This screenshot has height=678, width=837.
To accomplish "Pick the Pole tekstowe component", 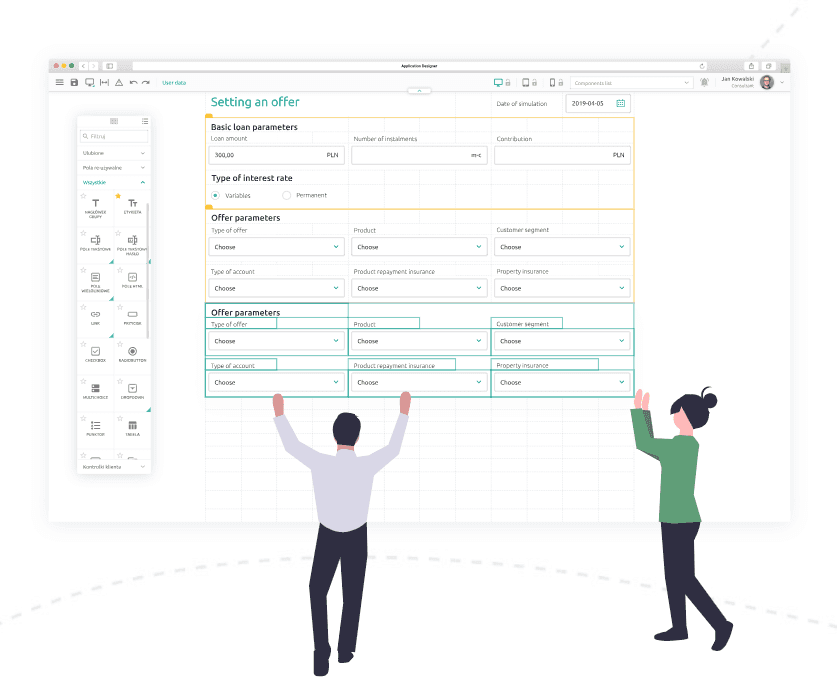I will 96,243.
